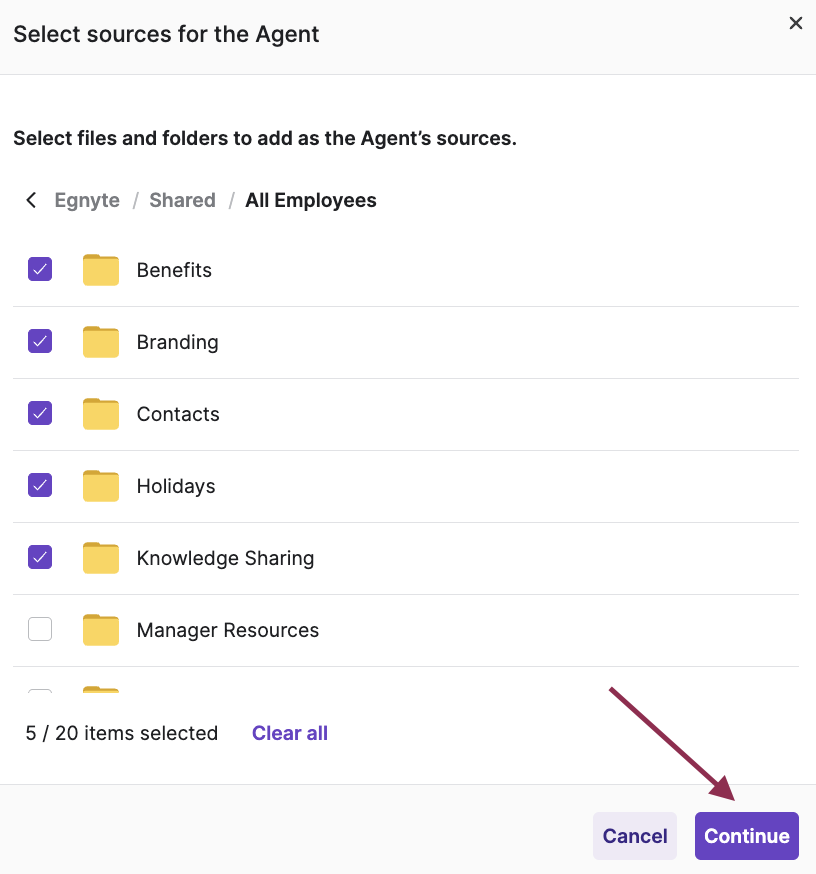
Task: Click the Branding folder icon
Action: click(x=100, y=342)
